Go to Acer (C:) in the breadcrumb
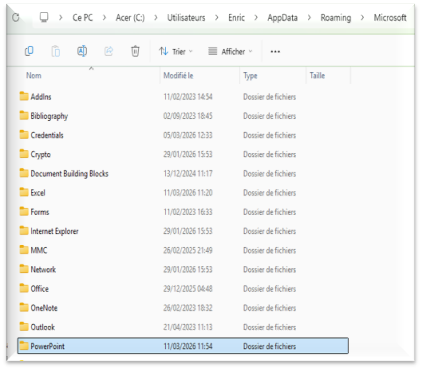Image resolution: width=422 pixels, height=370 pixels. [130, 17]
